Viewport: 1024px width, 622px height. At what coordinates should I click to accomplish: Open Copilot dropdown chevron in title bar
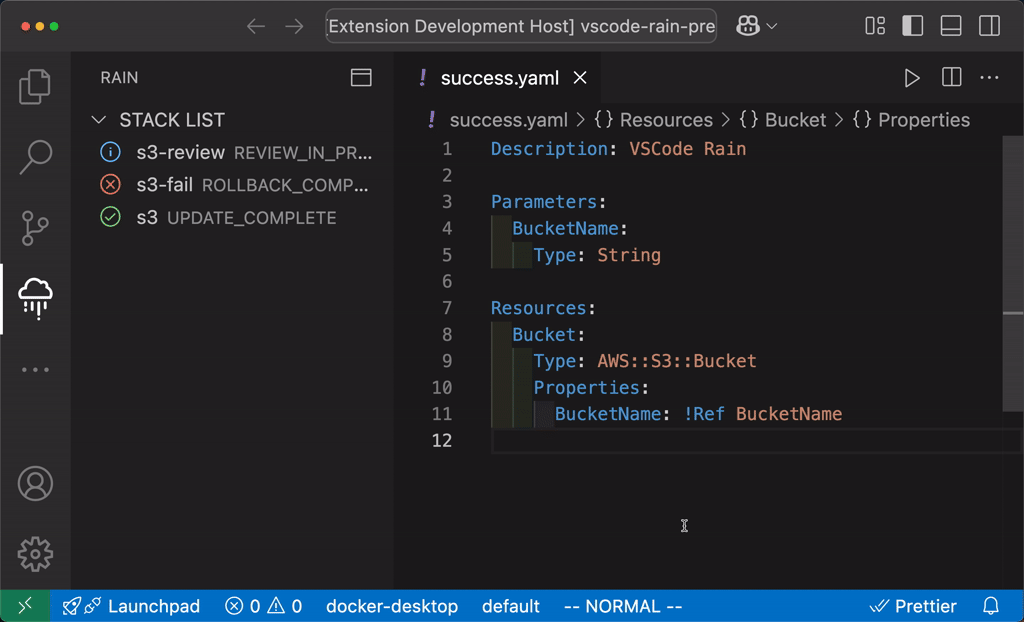[x=771, y=26]
